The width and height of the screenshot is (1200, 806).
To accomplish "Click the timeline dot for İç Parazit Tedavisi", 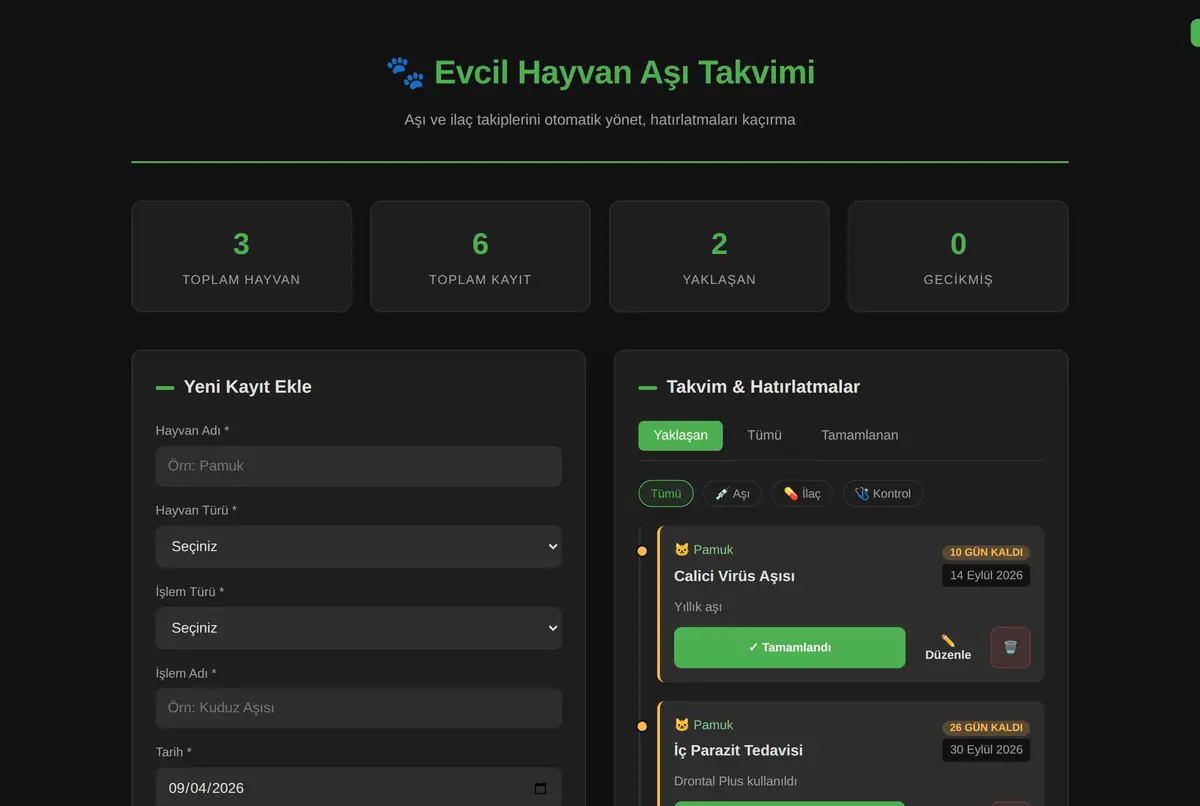I will [x=642, y=726].
